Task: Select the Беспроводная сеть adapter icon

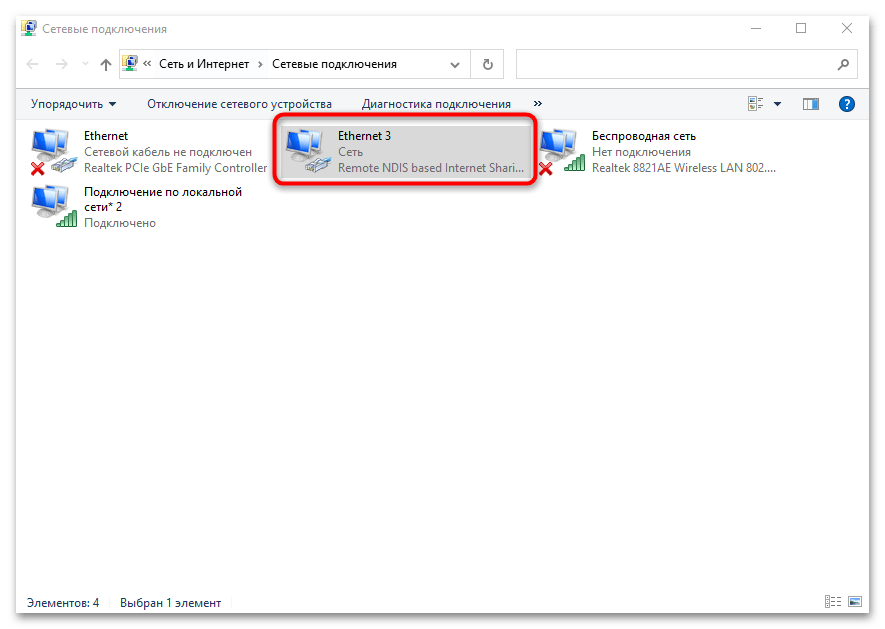Action: pyautogui.click(x=561, y=151)
